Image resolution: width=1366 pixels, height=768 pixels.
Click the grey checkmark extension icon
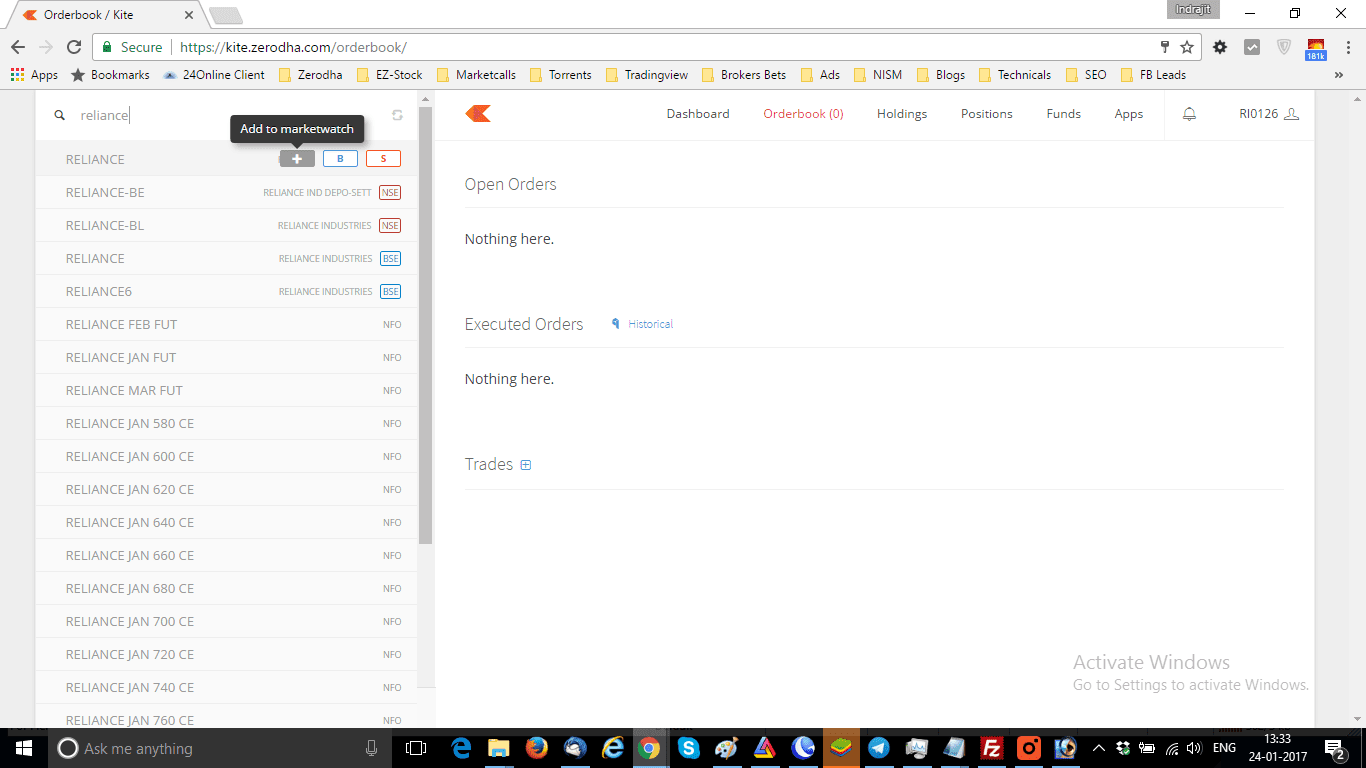(x=1252, y=47)
